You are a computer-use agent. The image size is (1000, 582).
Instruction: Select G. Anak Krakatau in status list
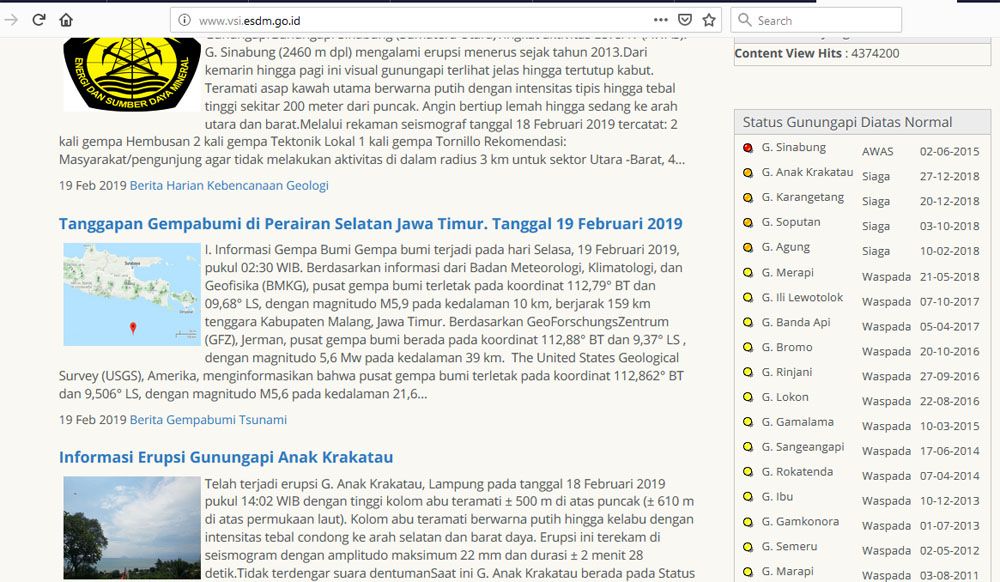coord(807,172)
